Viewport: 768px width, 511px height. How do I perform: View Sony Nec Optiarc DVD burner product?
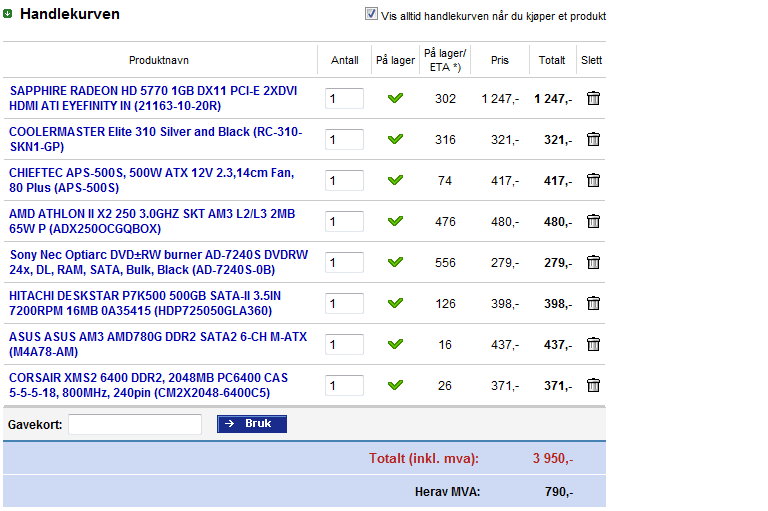[159, 262]
